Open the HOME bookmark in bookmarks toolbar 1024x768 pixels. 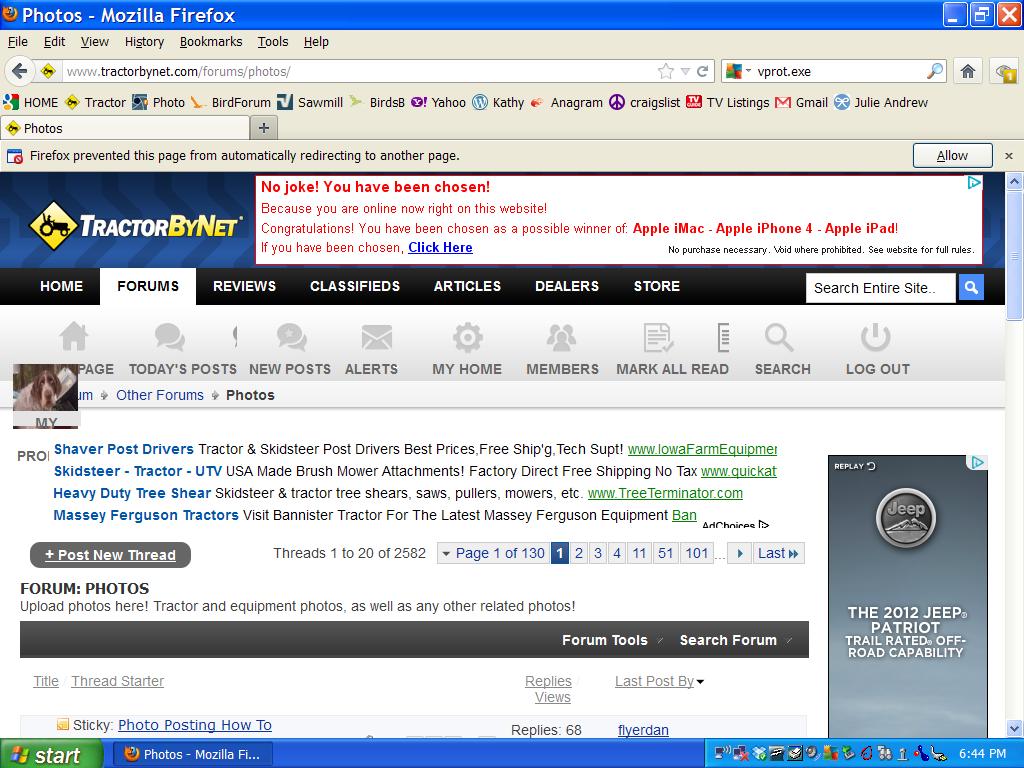click(x=31, y=103)
